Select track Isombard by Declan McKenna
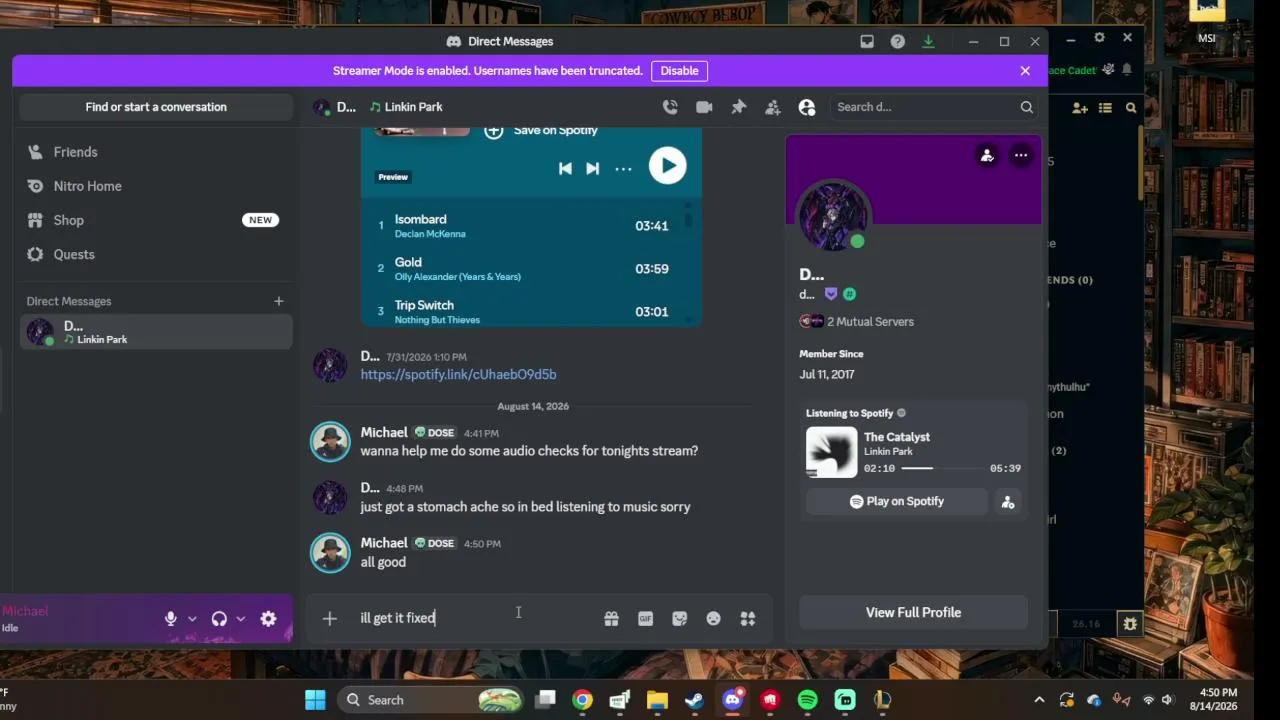The image size is (1280, 720). (524, 226)
